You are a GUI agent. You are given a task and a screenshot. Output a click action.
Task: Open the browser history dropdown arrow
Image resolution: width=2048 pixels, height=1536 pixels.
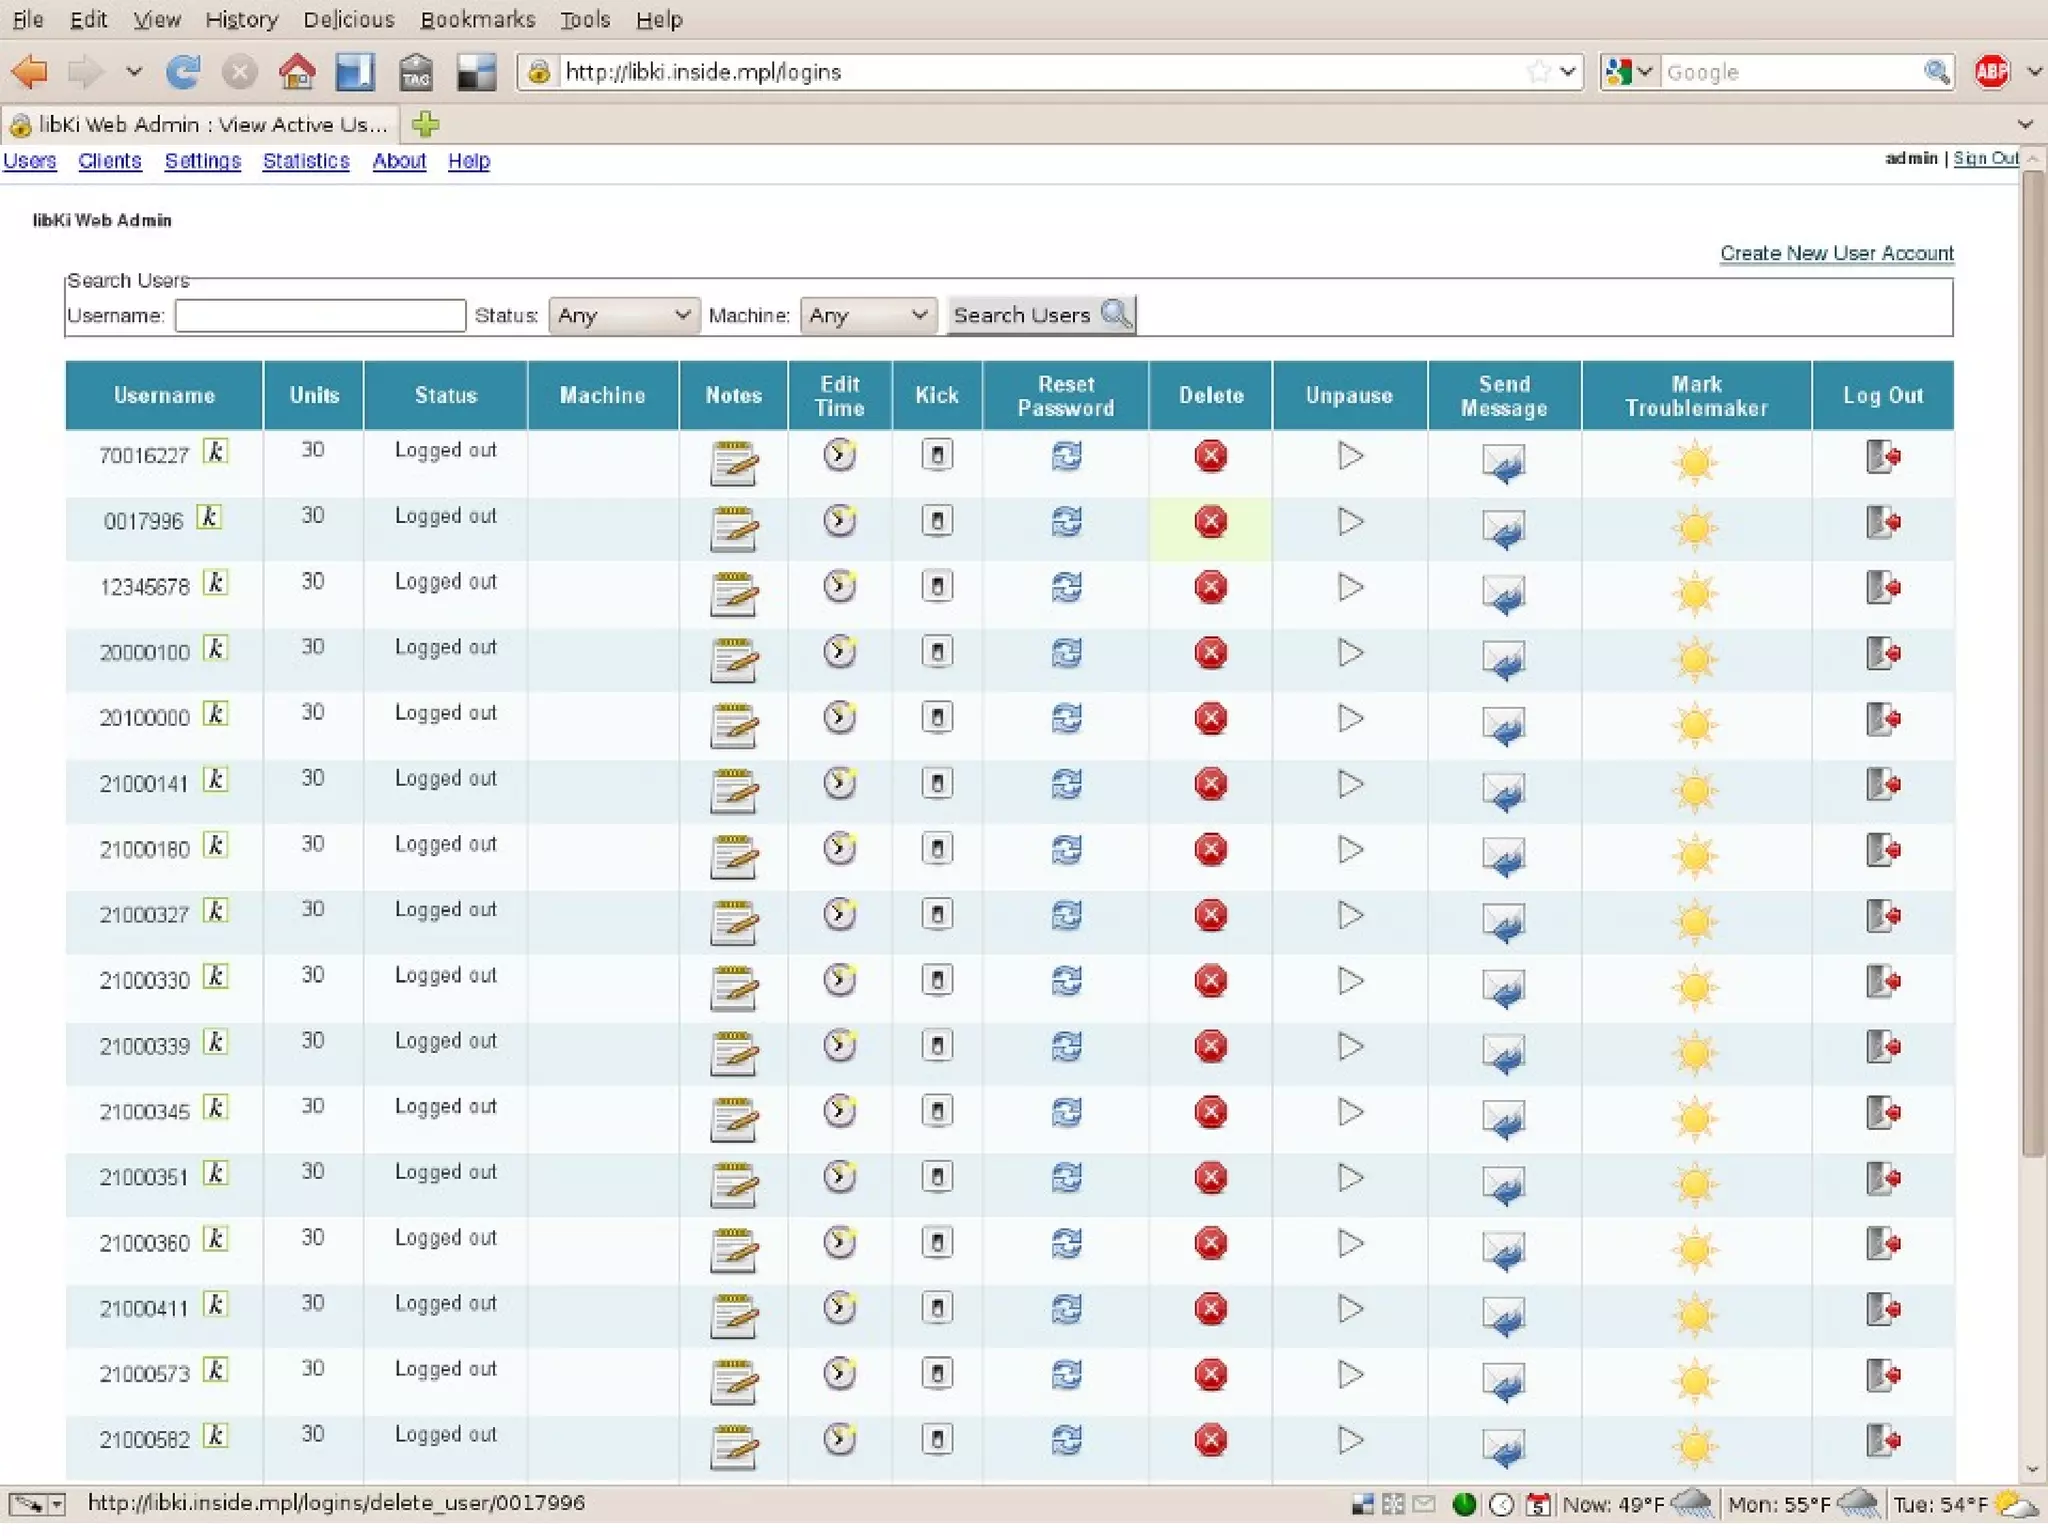[134, 72]
